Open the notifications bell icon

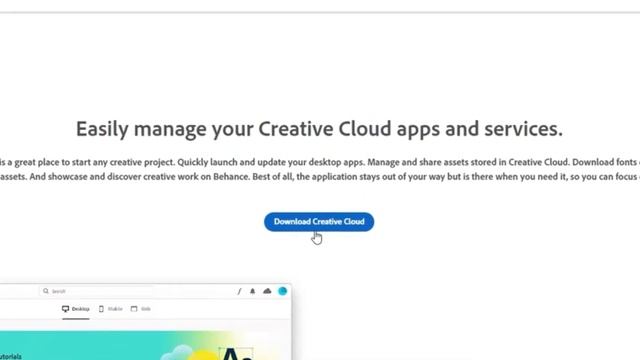click(x=252, y=291)
